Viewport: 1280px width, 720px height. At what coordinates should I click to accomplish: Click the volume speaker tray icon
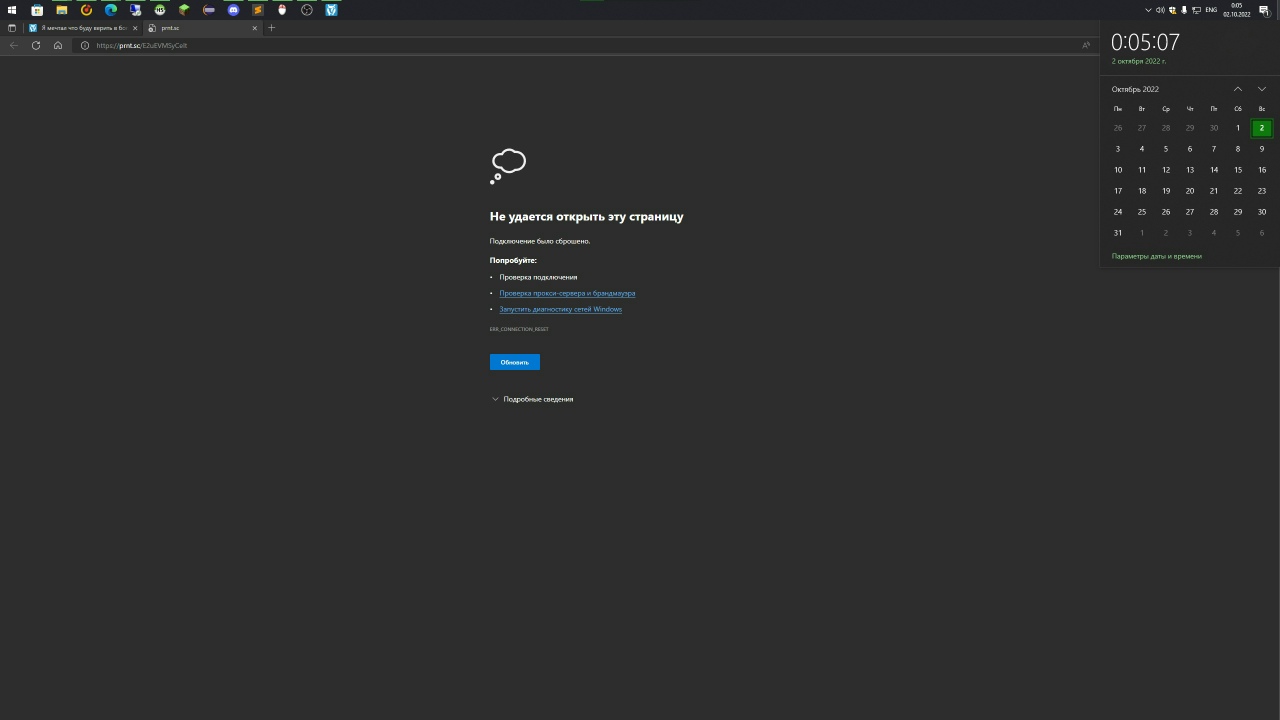[1160, 10]
